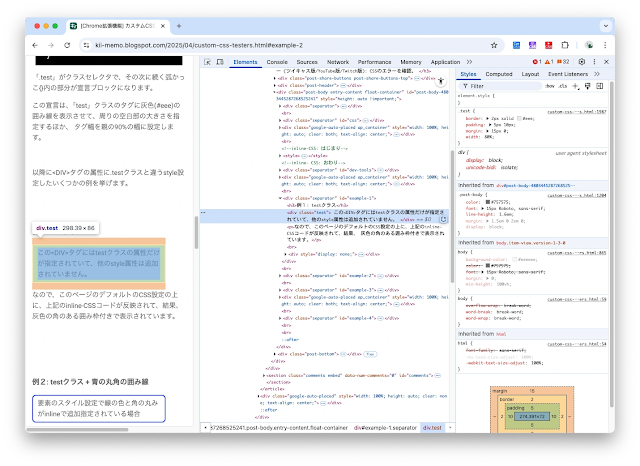The height and width of the screenshot is (466, 640).
Task: Expand div with class post-header
Action: 274,85
